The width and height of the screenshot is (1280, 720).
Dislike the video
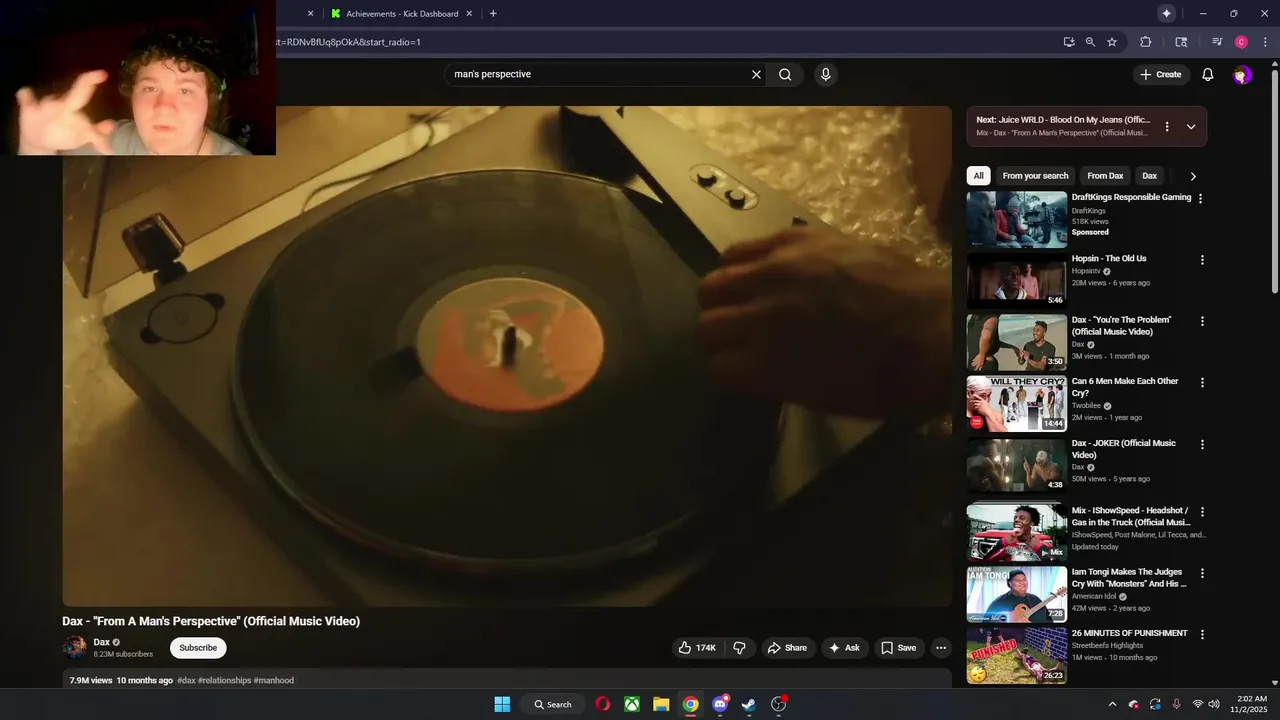pyautogui.click(x=739, y=648)
